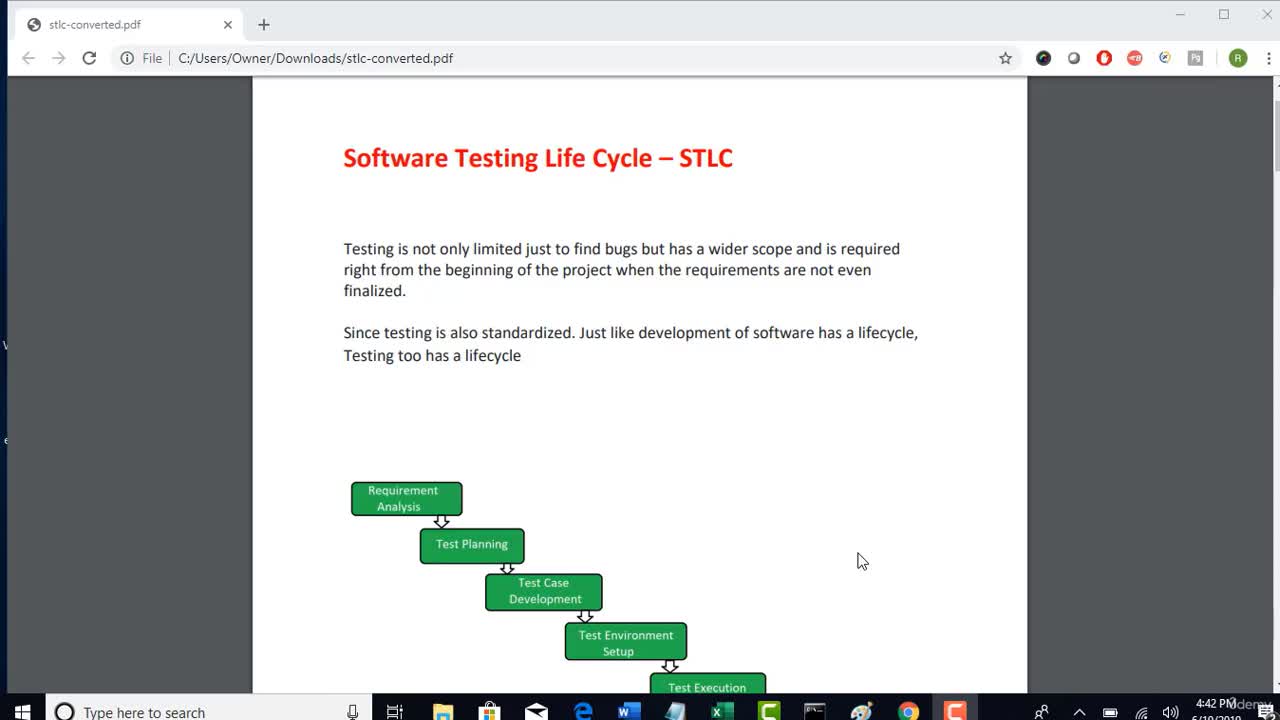Screen dimensions: 1280x720
Task: Click the text 'Testing too has a lifecycle'
Action: 432,355
